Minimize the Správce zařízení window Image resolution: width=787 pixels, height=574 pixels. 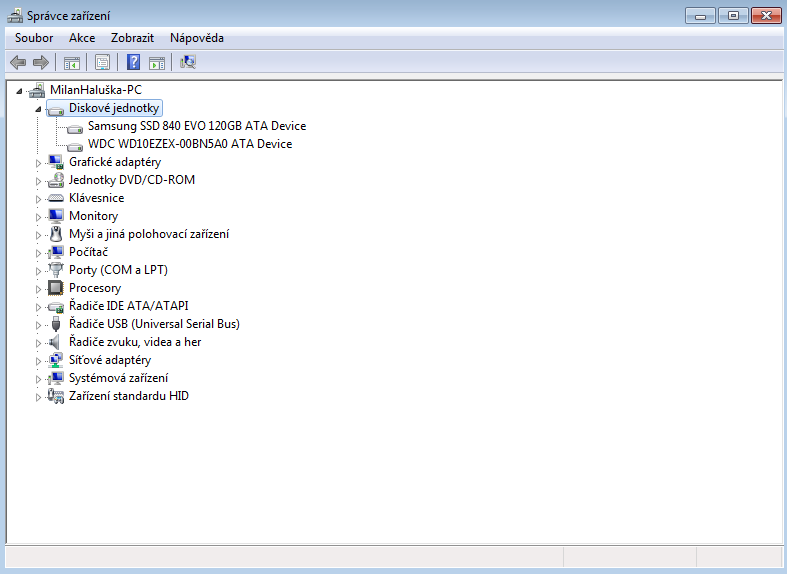tap(701, 16)
